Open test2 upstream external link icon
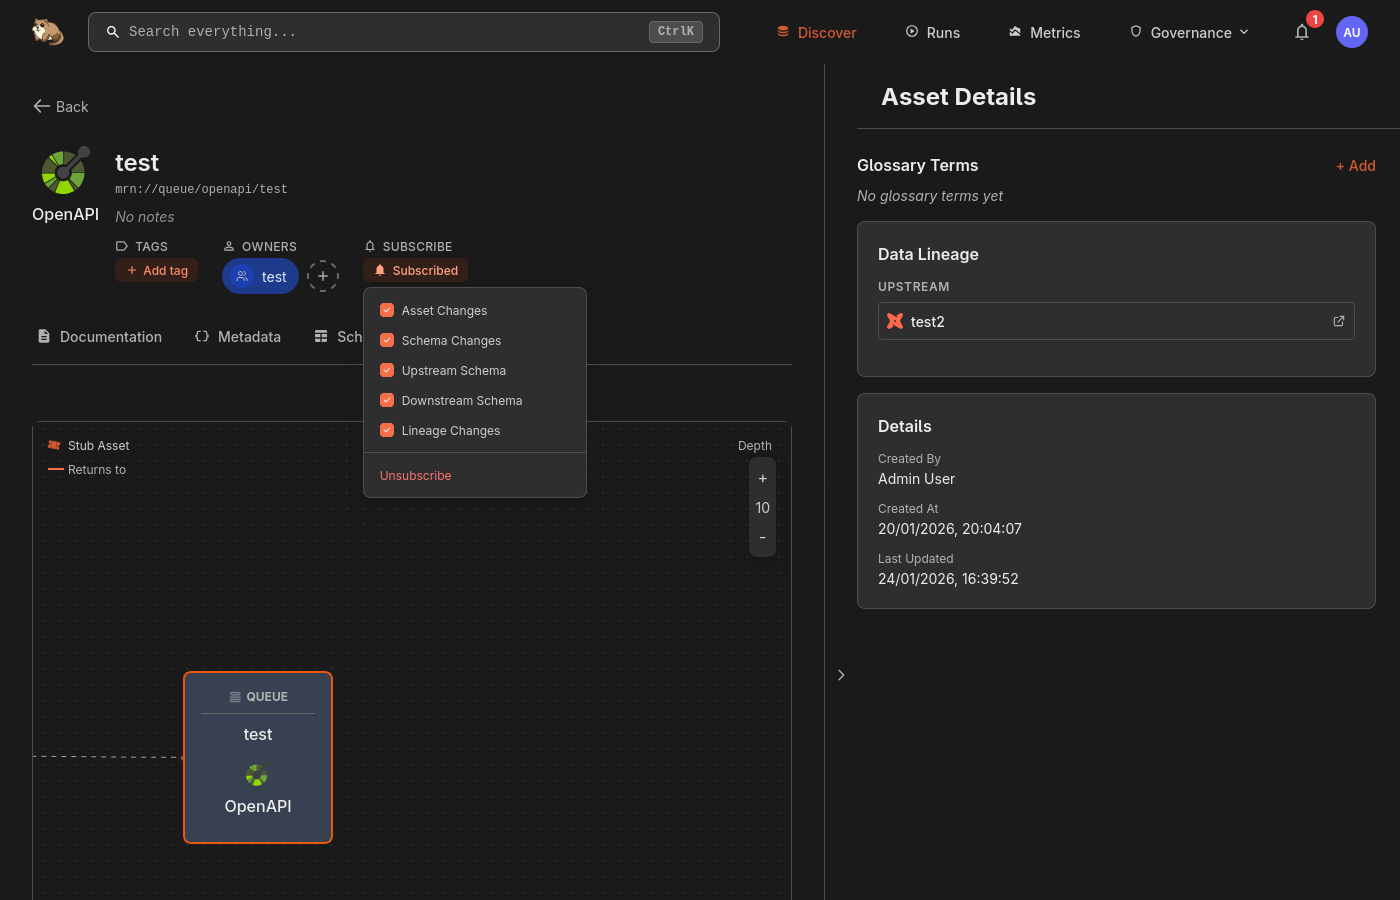Viewport: 1400px width, 900px height. pos(1338,321)
